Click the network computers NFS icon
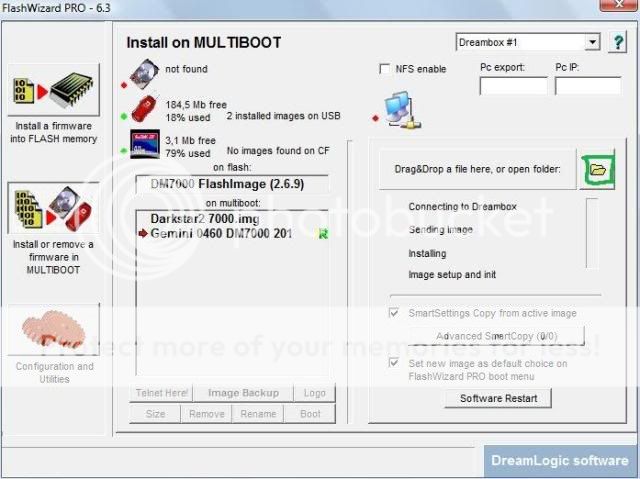The image size is (640, 479). (403, 110)
